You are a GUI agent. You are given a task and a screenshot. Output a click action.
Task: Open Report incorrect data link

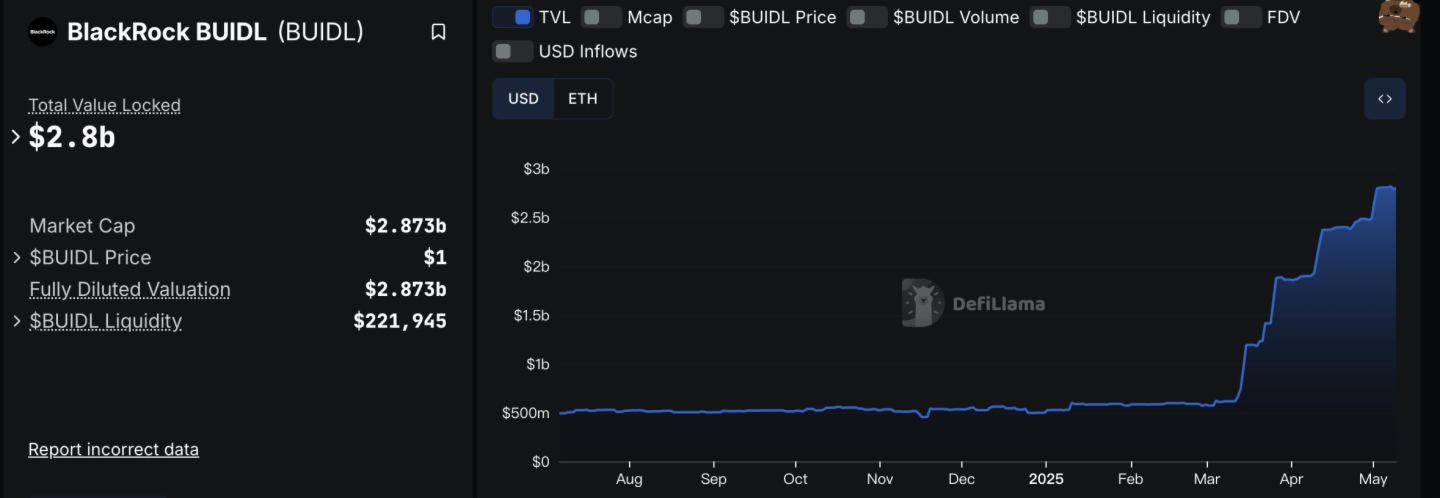point(113,449)
